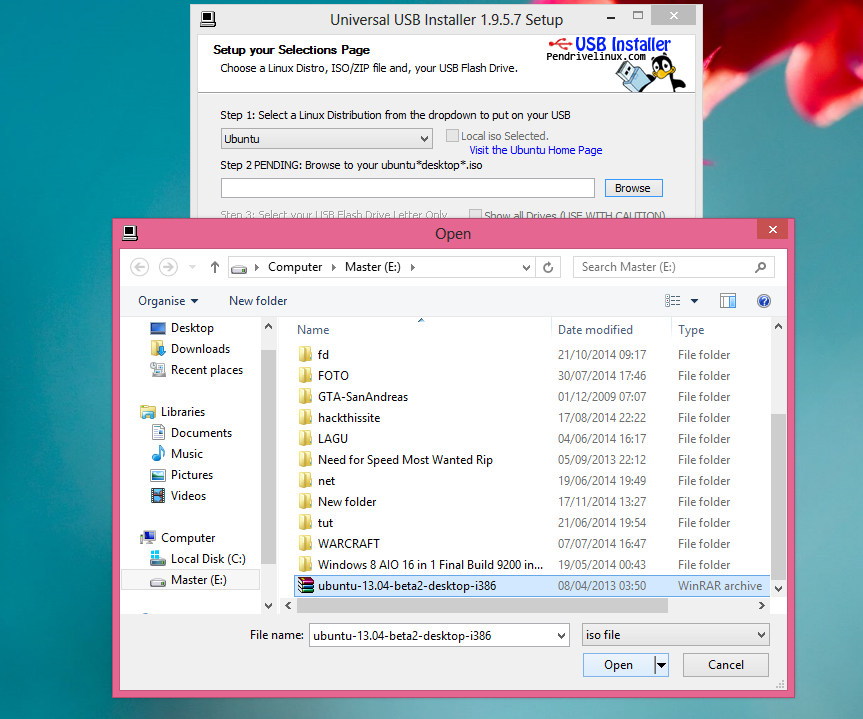Select Need for Speed Most Wanted Rip
The image size is (863, 719).
coord(532,460)
